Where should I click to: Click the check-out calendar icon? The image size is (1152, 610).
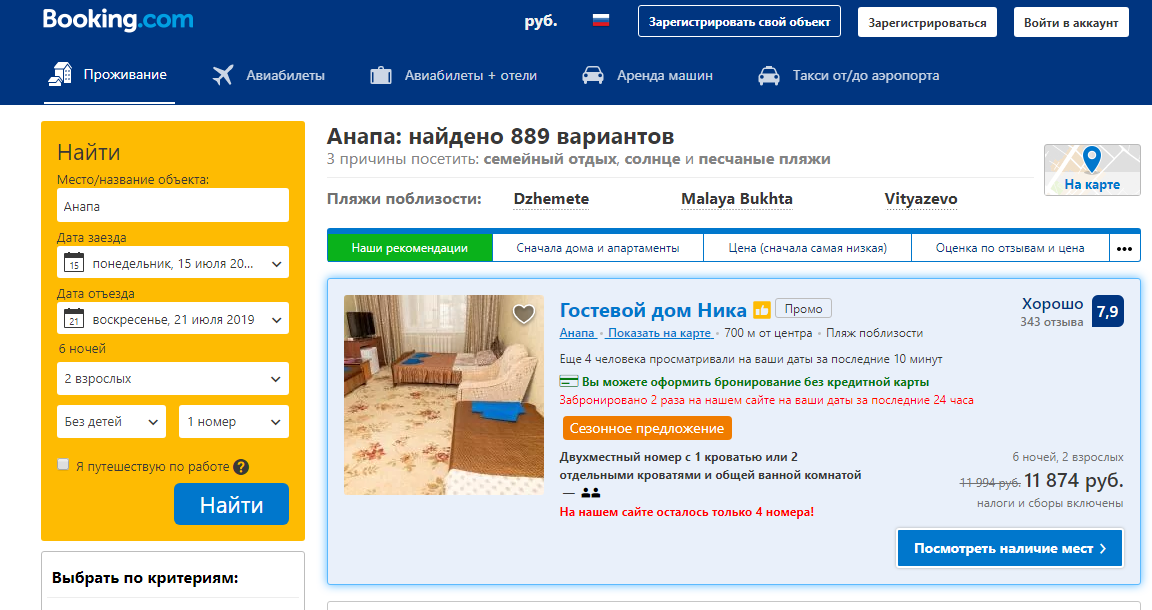point(73,318)
